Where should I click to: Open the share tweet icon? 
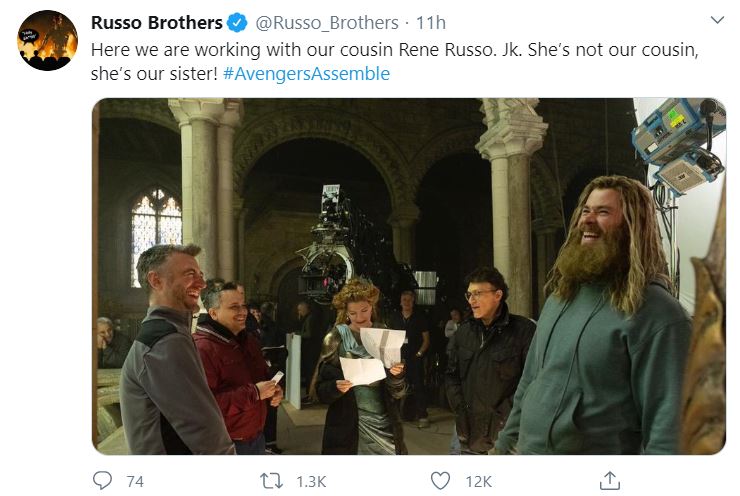(608, 481)
